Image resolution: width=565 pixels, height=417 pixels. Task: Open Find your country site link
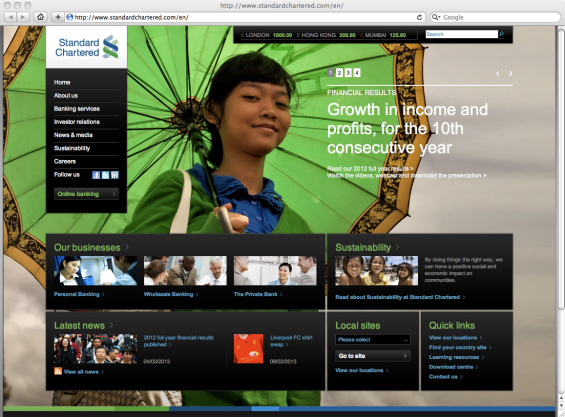tap(460, 347)
